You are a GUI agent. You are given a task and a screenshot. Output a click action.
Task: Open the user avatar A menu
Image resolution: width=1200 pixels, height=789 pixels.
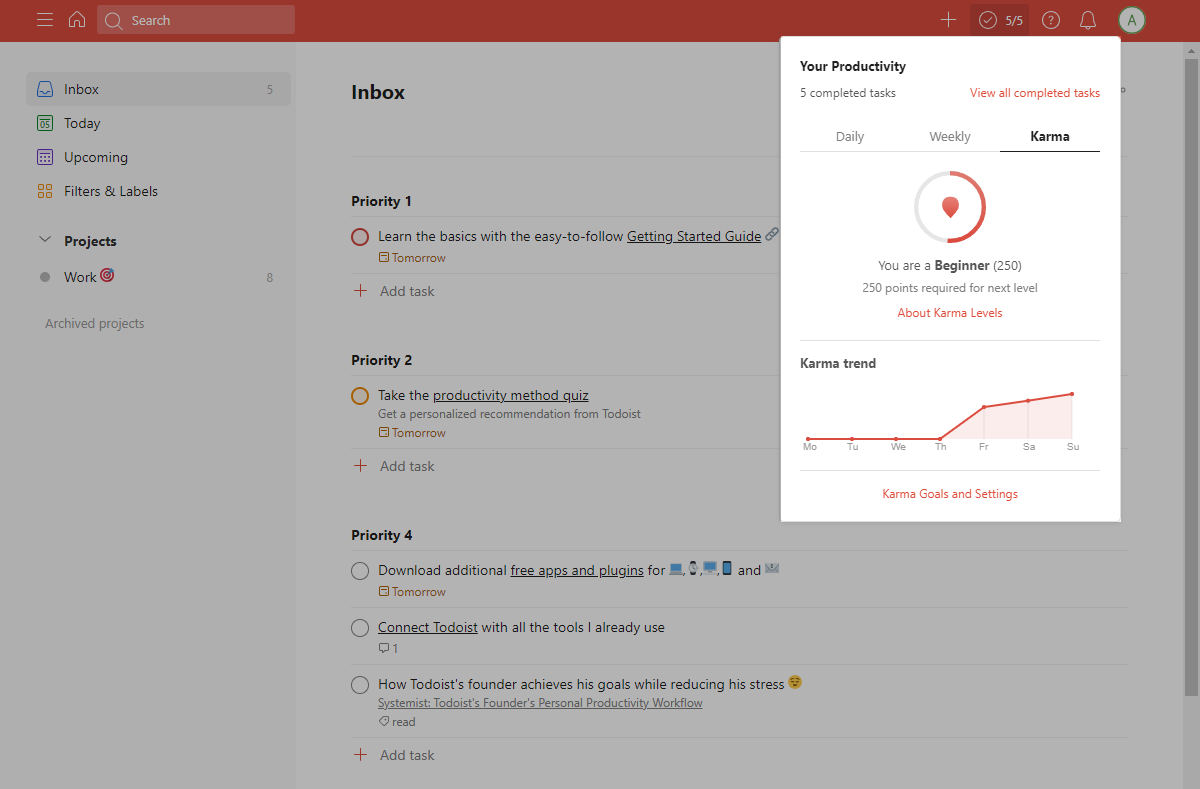coord(1132,20)
